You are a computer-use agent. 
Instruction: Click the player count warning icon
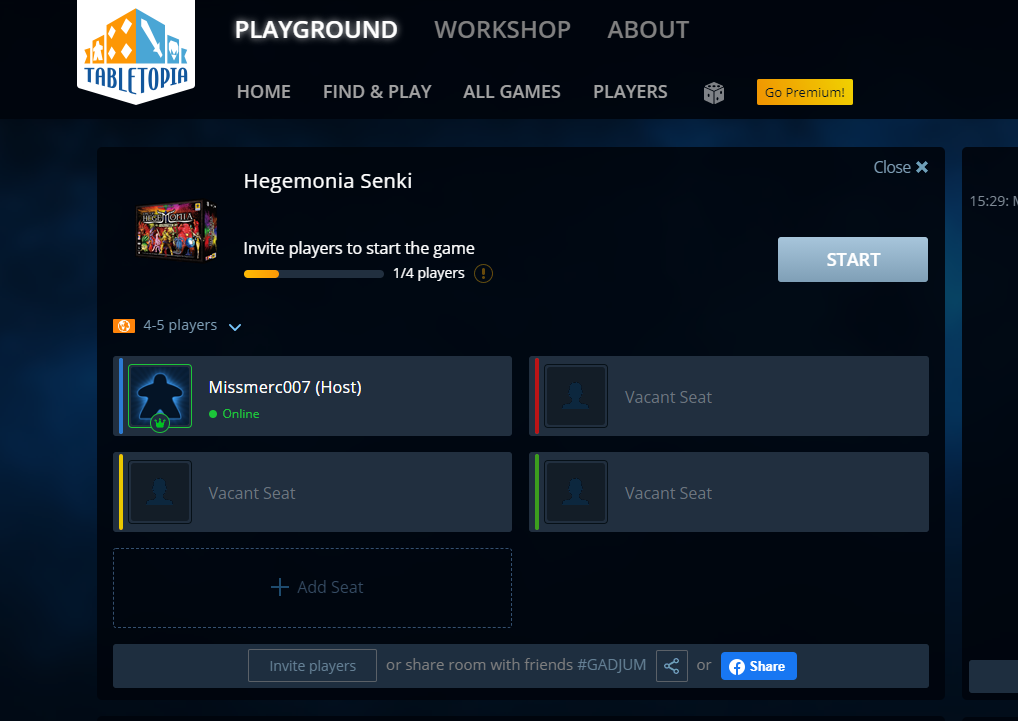coord(483,273)
